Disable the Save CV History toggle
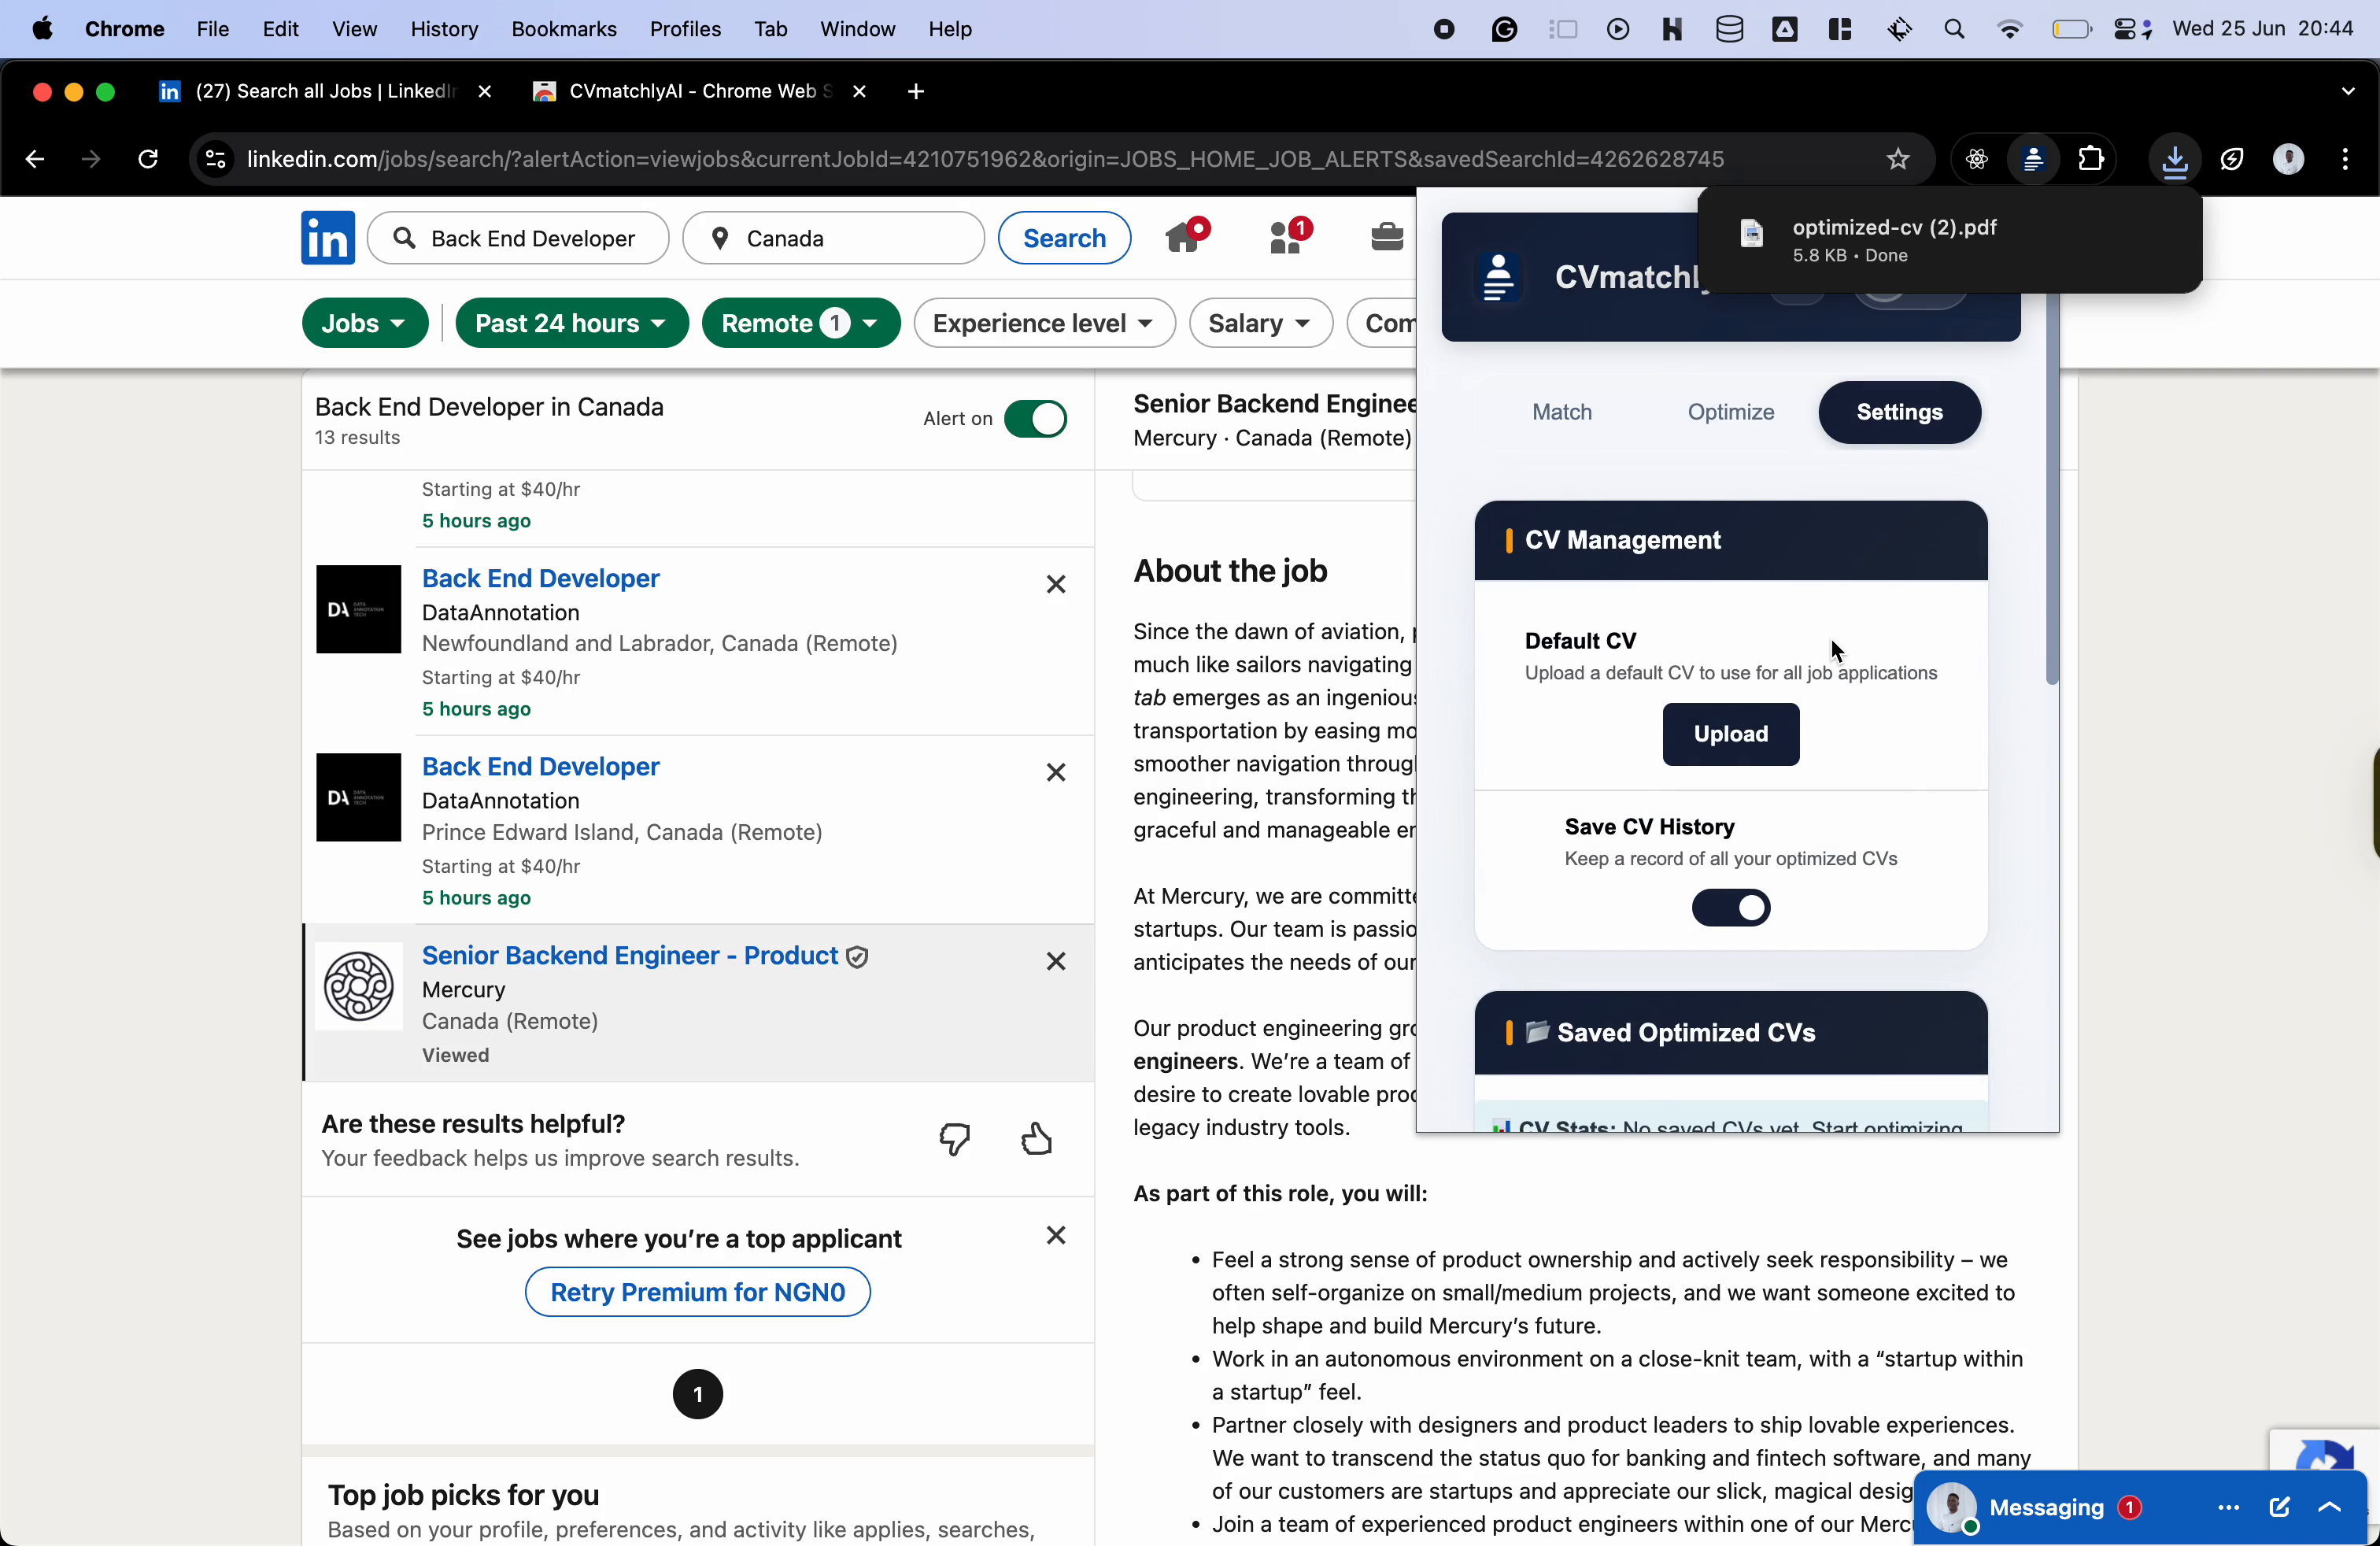Viewport: 2380px width, 1546px height. coord(1731,908)
